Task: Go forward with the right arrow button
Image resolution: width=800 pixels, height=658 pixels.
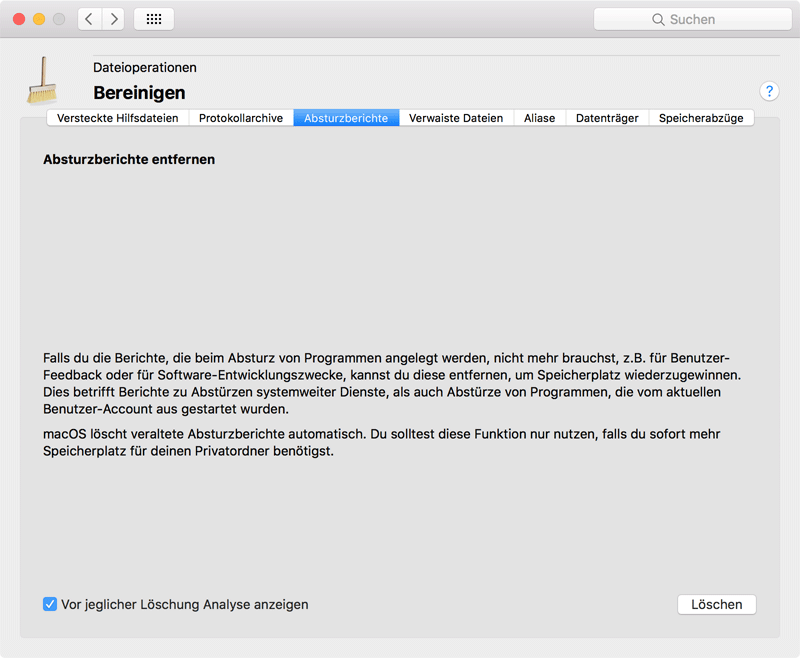Action: pos(113,19)
